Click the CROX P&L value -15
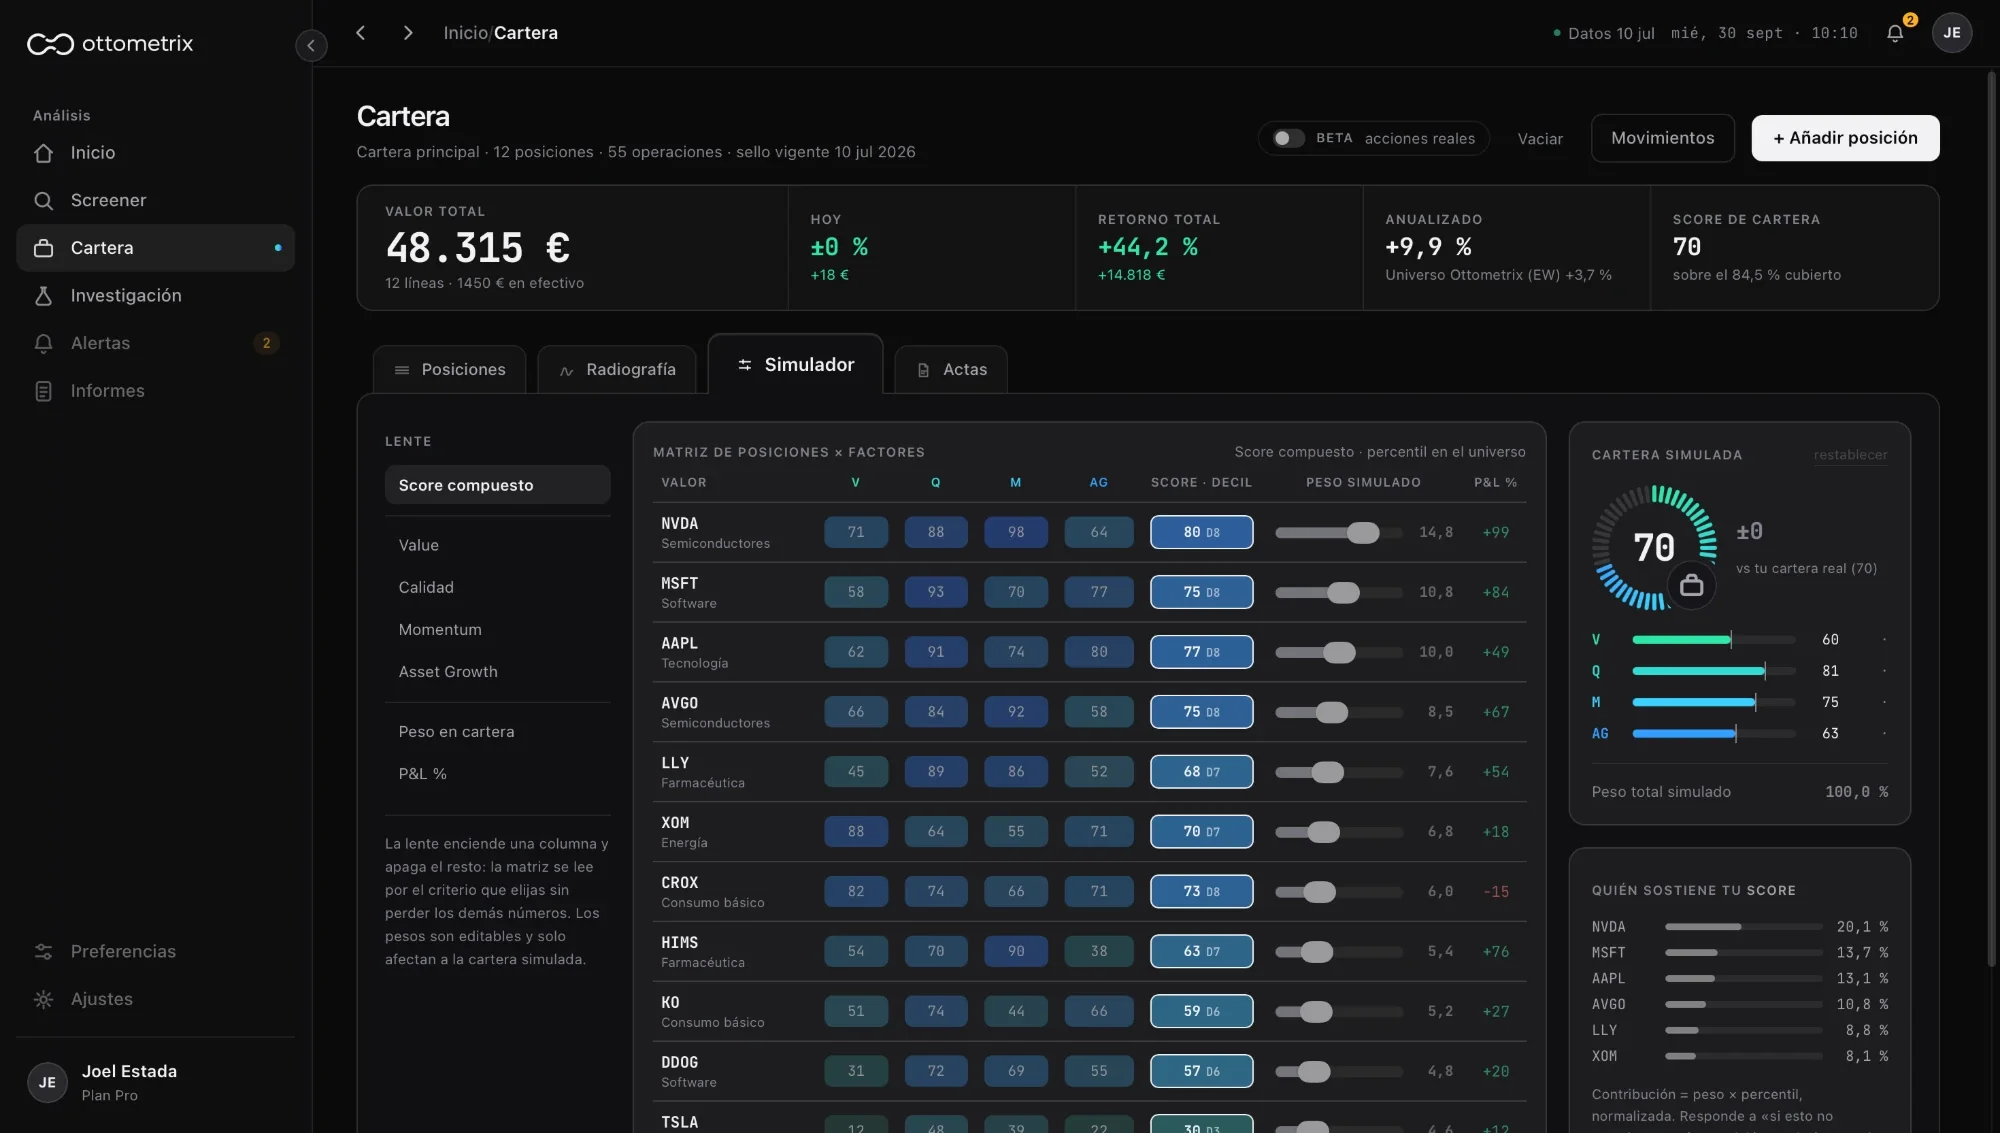Image resolution: width=2000 pixels, height=1133 pixels. point(1496,892)
